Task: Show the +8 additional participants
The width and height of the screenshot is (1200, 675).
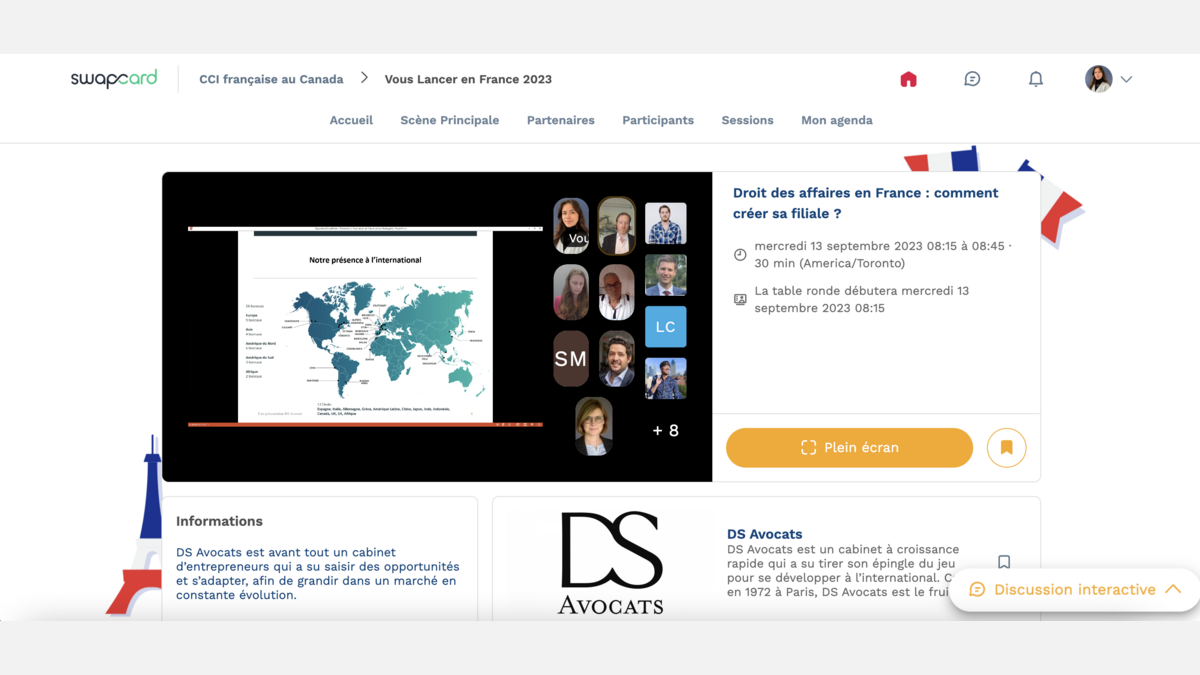Action: coord(665,431)
